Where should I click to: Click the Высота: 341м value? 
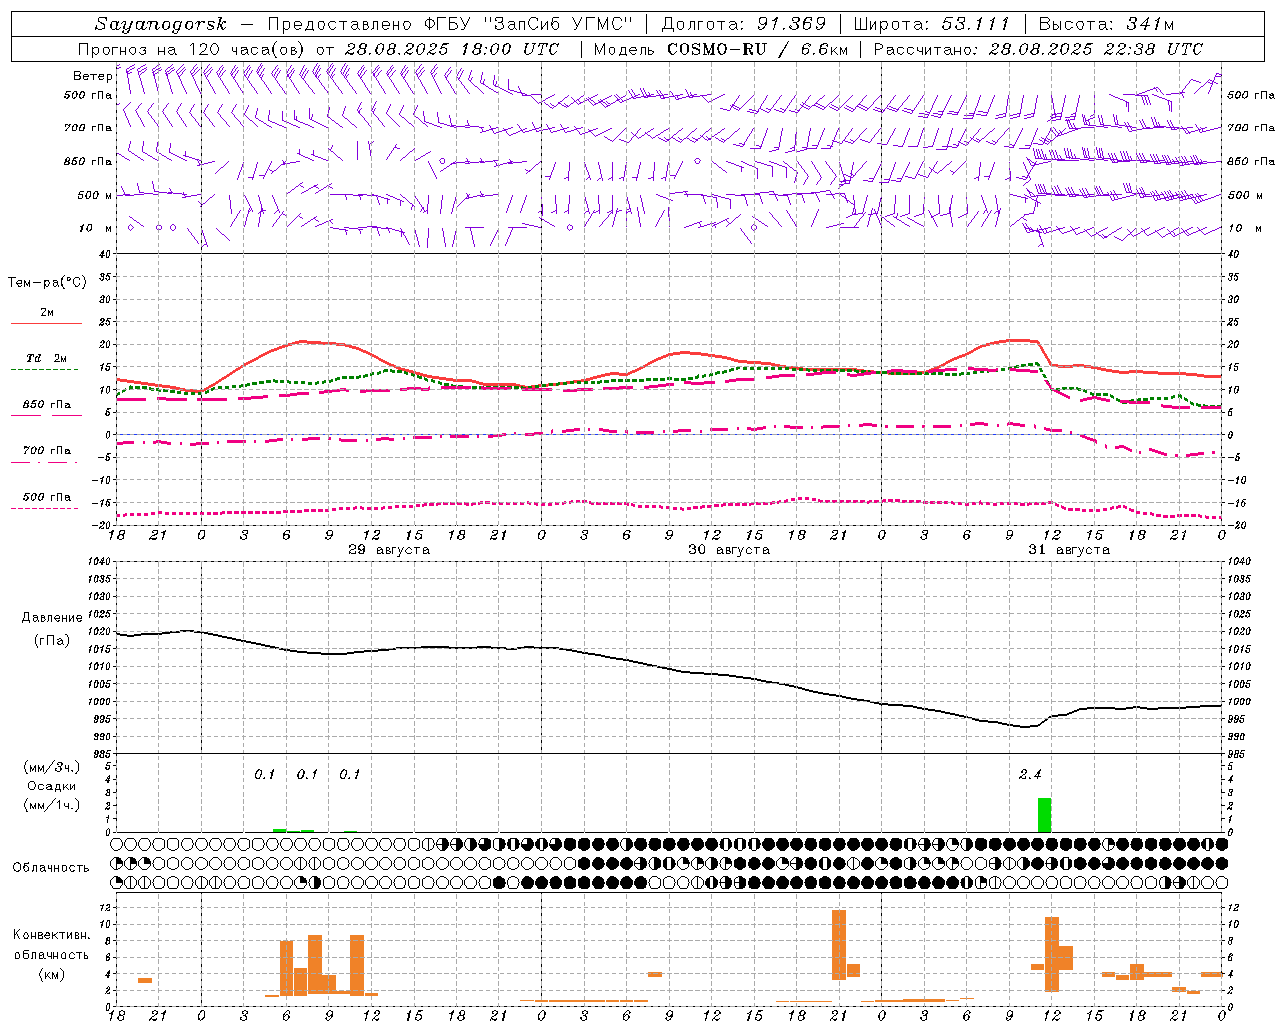1106,24
